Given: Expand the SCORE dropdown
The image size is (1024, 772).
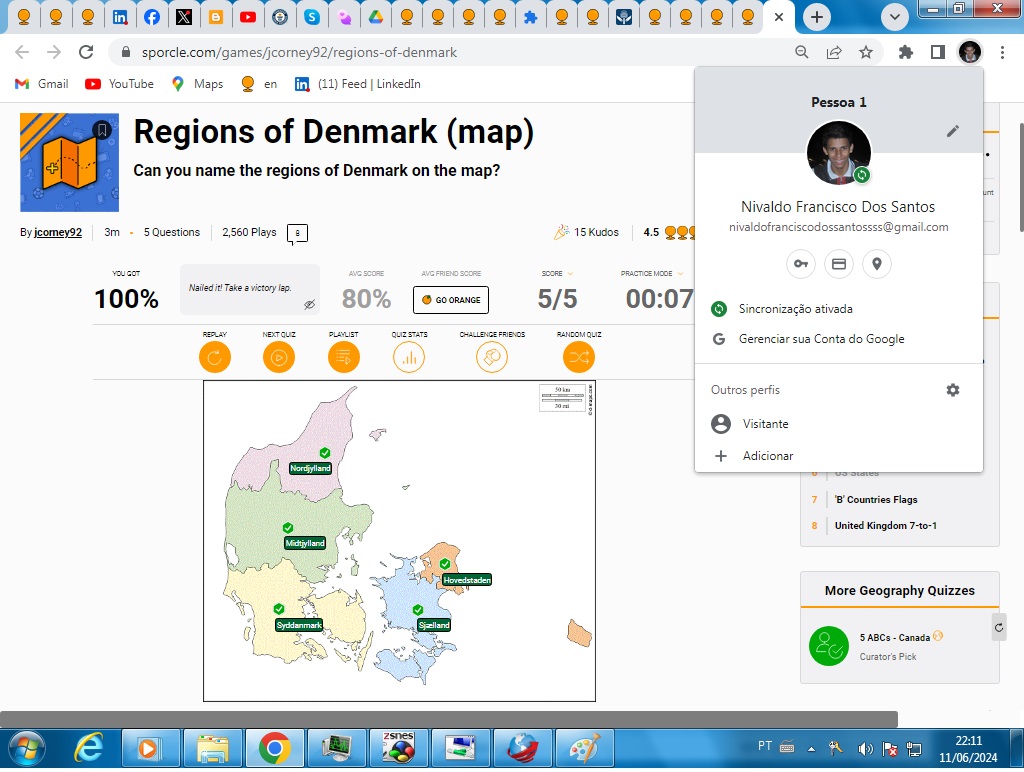Looking at the screenshot, I should 569,275.
